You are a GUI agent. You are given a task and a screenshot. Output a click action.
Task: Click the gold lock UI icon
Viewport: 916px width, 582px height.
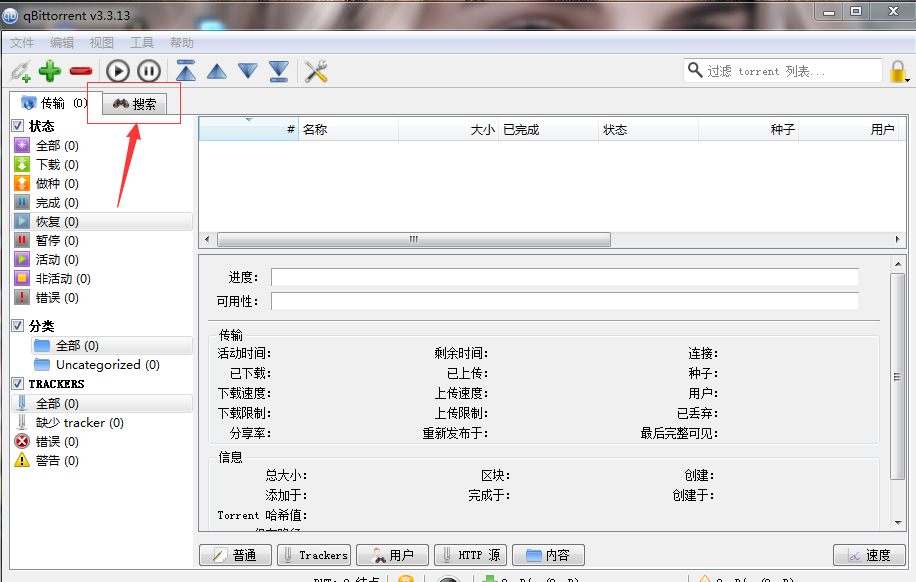coord(898,72)
